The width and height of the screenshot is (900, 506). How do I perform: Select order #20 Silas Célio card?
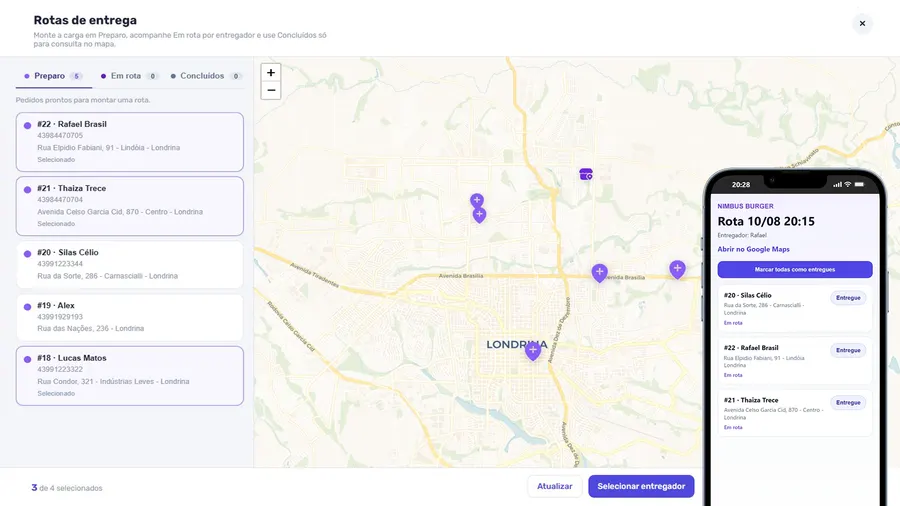click(x=130, y=264)
